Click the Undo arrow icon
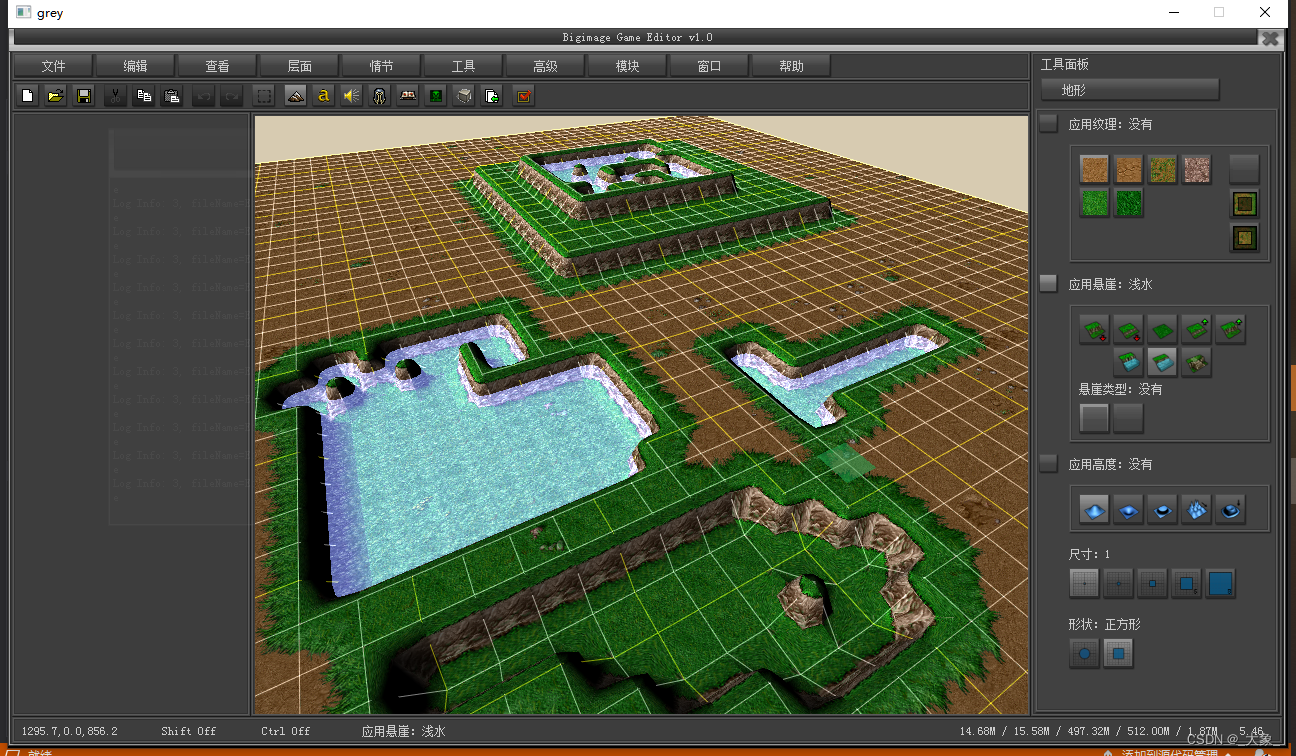1296x756 pixels. (x=203, y=96)
